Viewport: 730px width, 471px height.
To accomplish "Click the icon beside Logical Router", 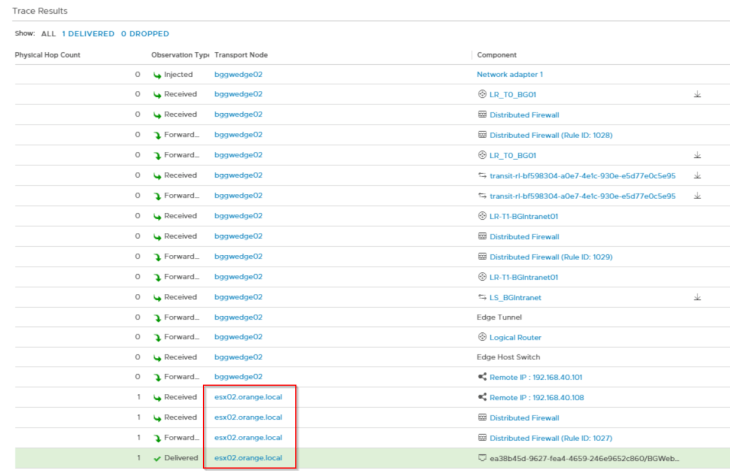I will pos(482,337).
